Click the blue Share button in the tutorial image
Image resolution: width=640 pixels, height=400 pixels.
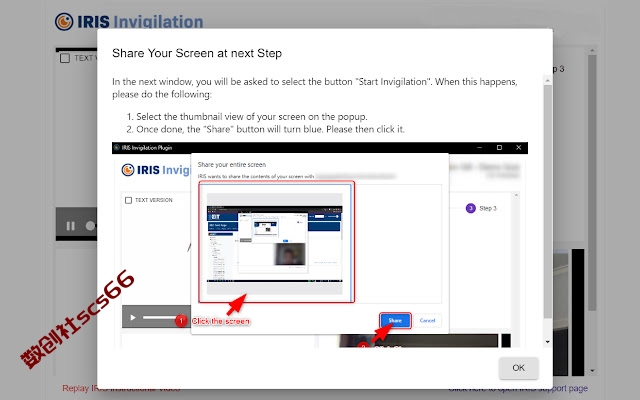(x=395, y=320)
